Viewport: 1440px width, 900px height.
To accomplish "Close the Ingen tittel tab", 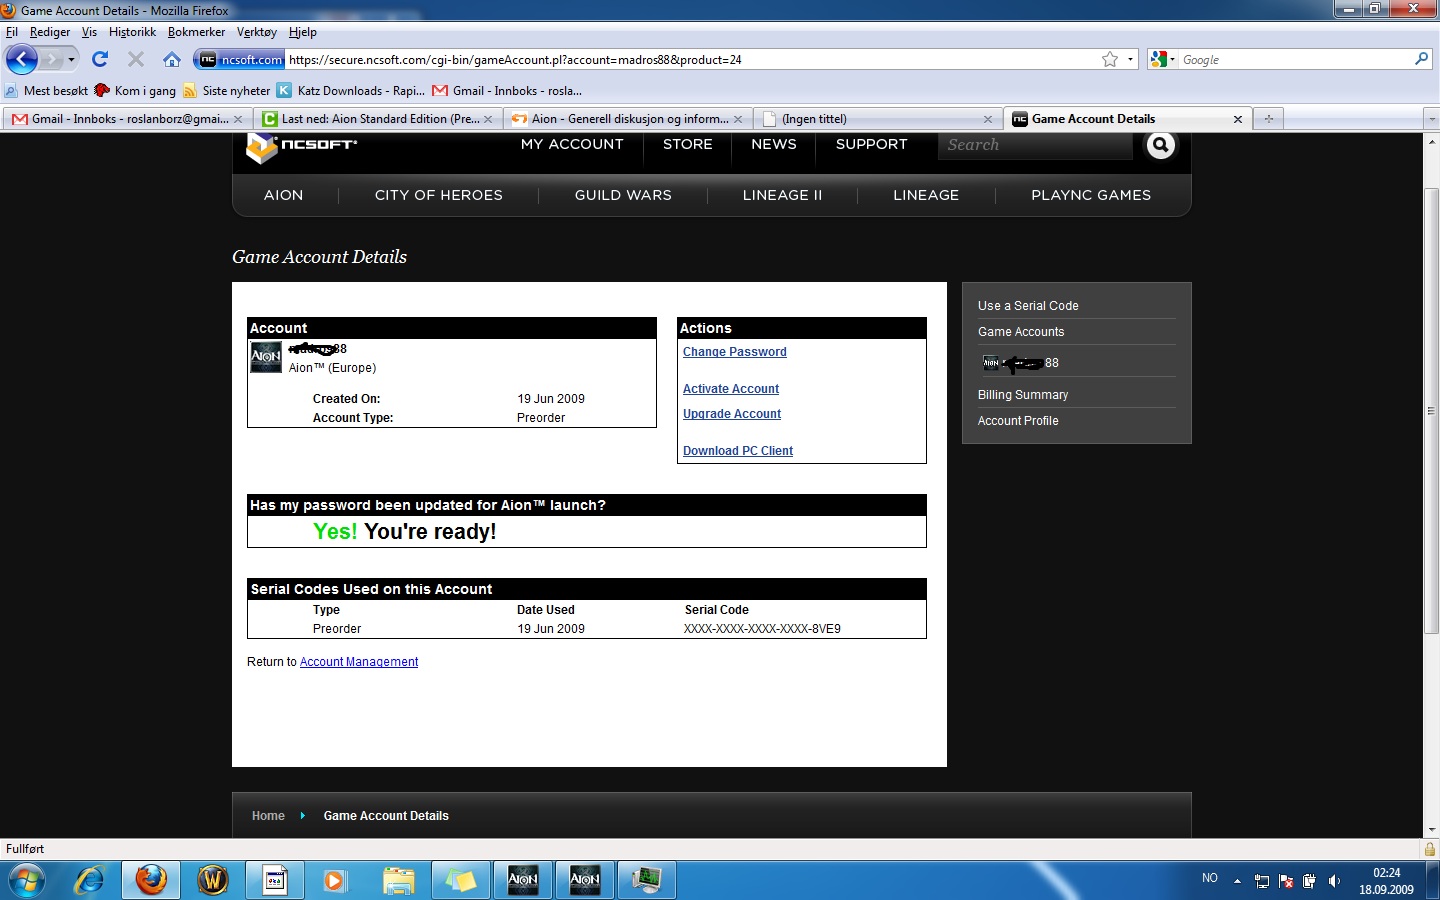I will 988,119.
